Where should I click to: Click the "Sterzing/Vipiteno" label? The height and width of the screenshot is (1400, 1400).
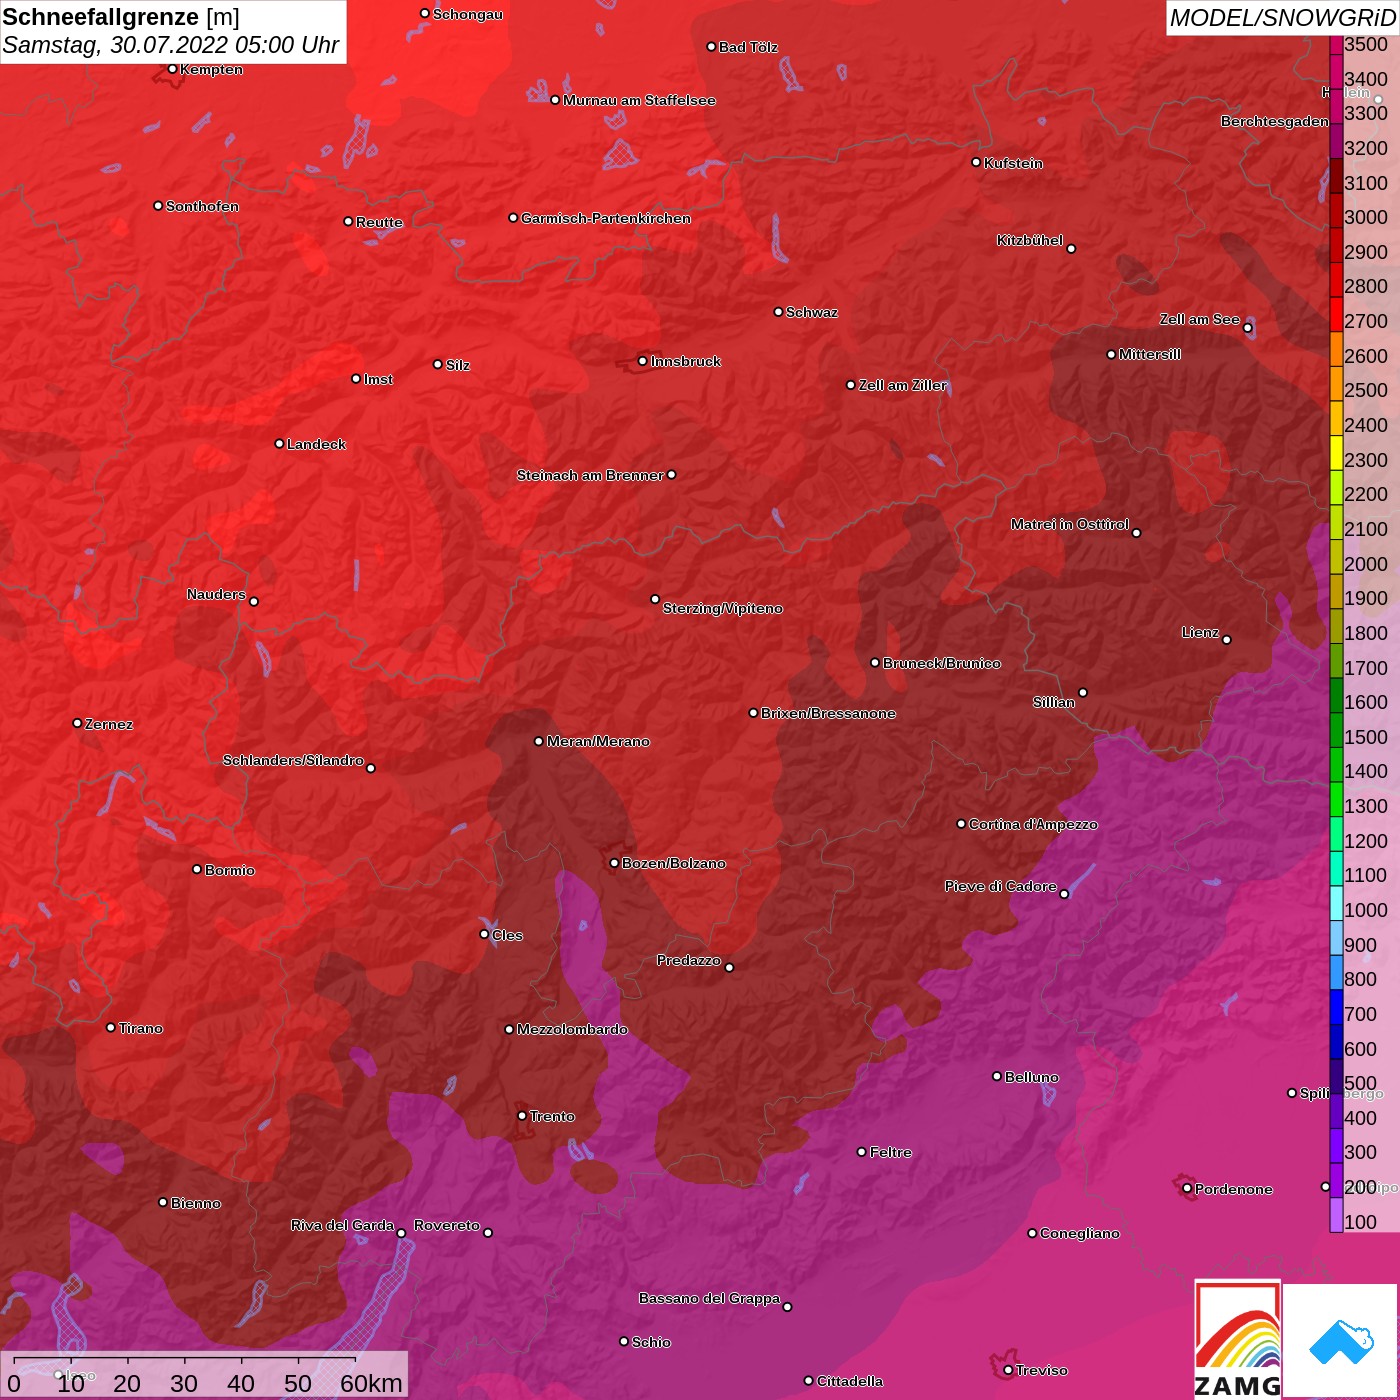[x=723, y=608]
